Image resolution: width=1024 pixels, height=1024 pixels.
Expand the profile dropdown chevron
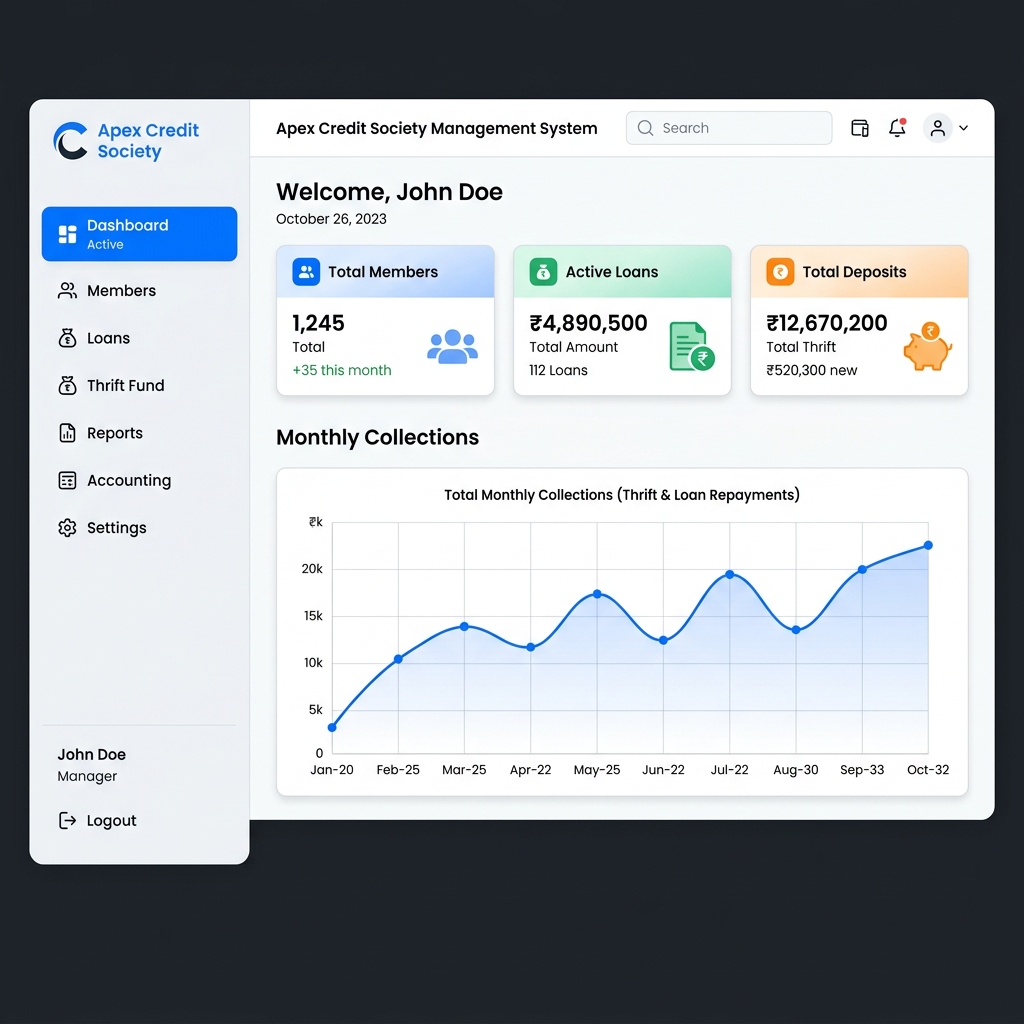pyautogui.click(x=963, y=128)
